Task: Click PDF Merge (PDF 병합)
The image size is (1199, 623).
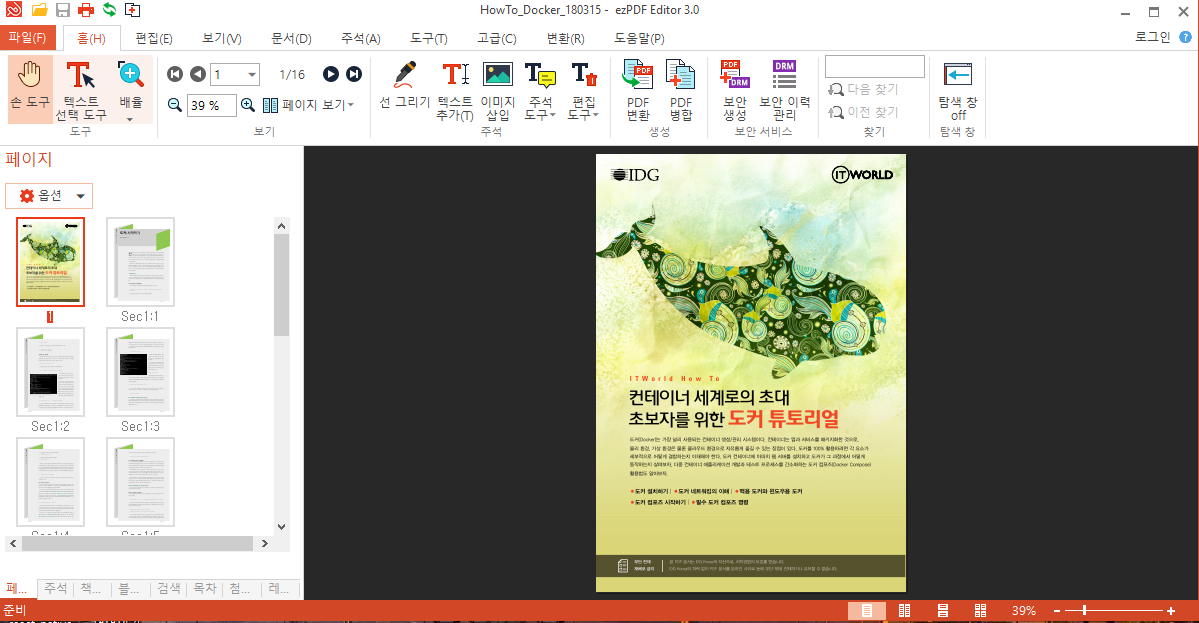Action: pyautogui.click(x=681, y=90)
